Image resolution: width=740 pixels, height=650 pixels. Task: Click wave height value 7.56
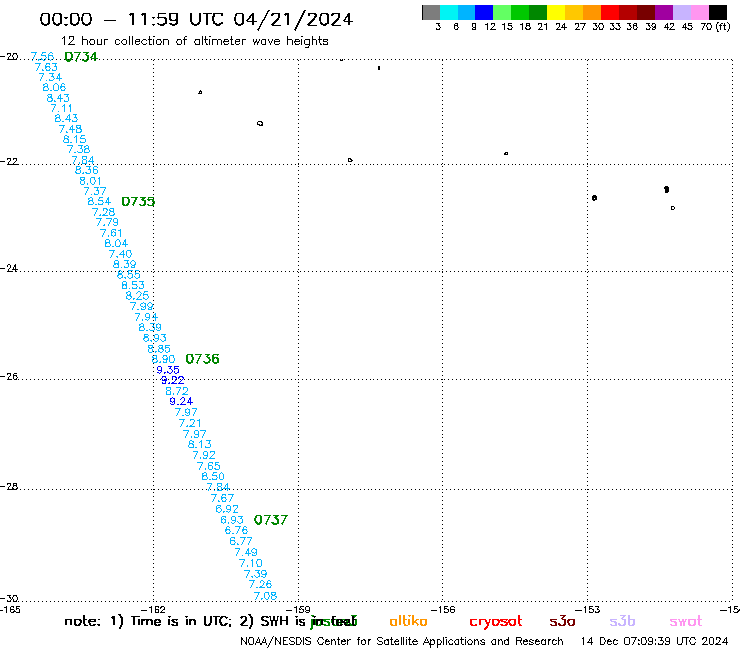[x=42, y=57]
